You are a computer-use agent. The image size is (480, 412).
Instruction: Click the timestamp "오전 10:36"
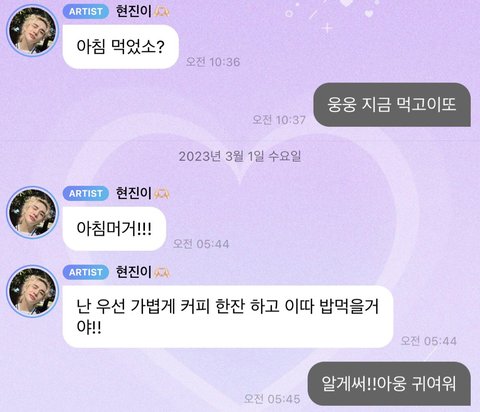coord(213,62)
